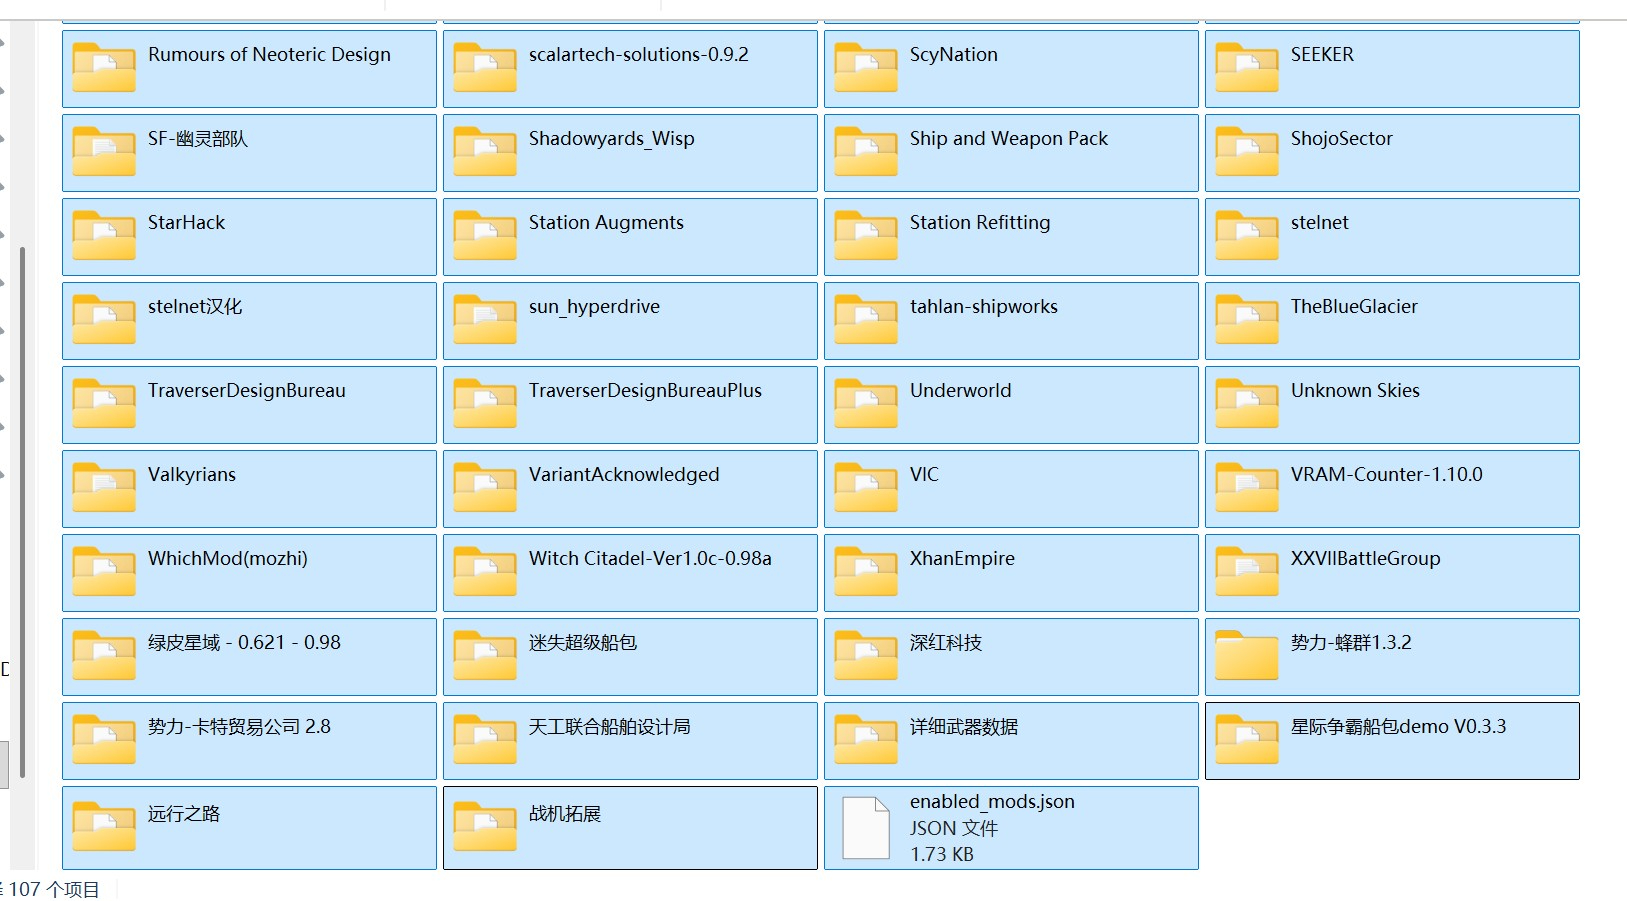Click the 势力-蜂群1.3.2 folder icon
Viewport: 1627px width, 901px height.
1246,656
